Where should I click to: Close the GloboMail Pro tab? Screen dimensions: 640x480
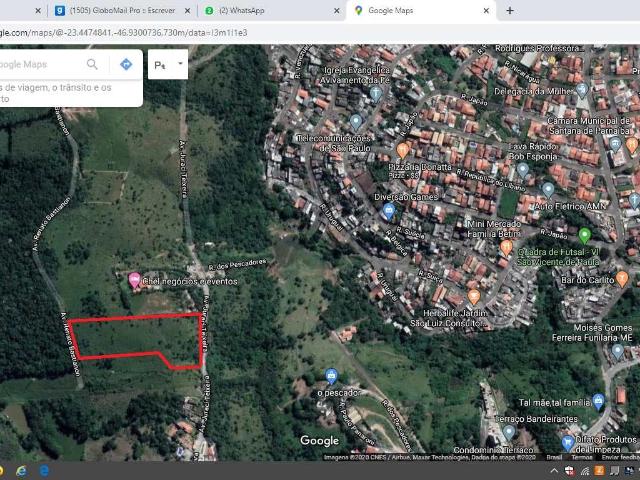[187, 11]
